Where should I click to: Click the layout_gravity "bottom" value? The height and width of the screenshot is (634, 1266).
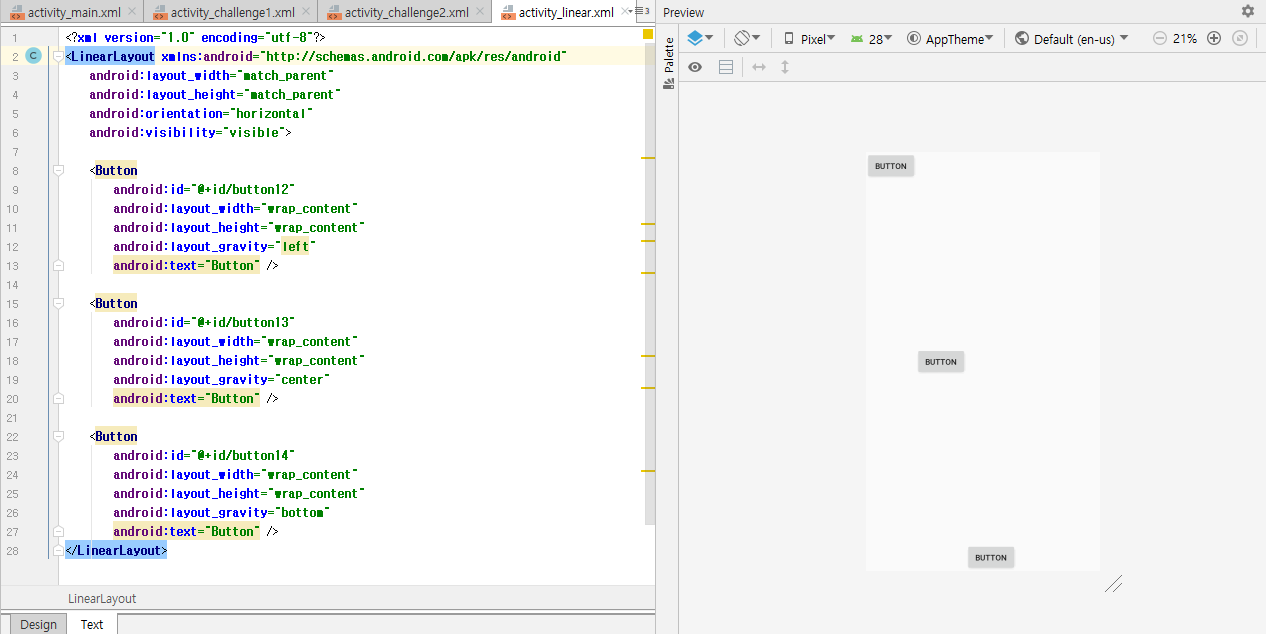pos(303,513)
